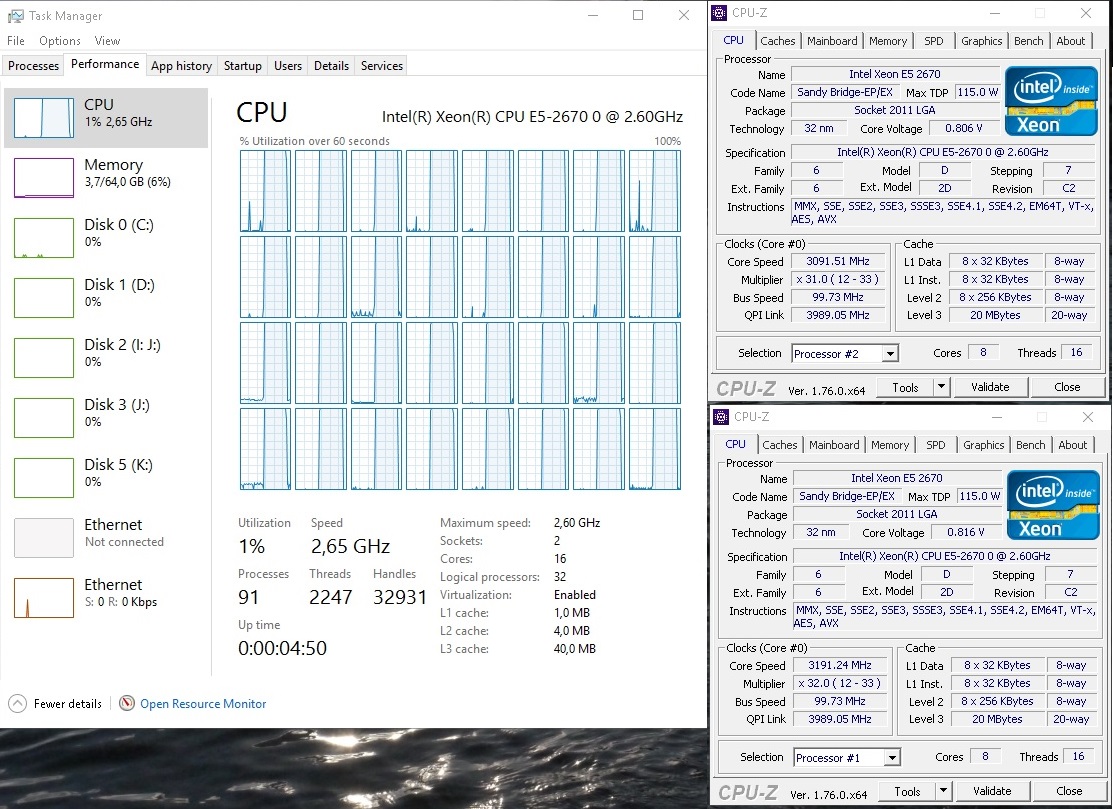Open Mainboard tab in Processor #2 CPU-Z window

[832, 41]
